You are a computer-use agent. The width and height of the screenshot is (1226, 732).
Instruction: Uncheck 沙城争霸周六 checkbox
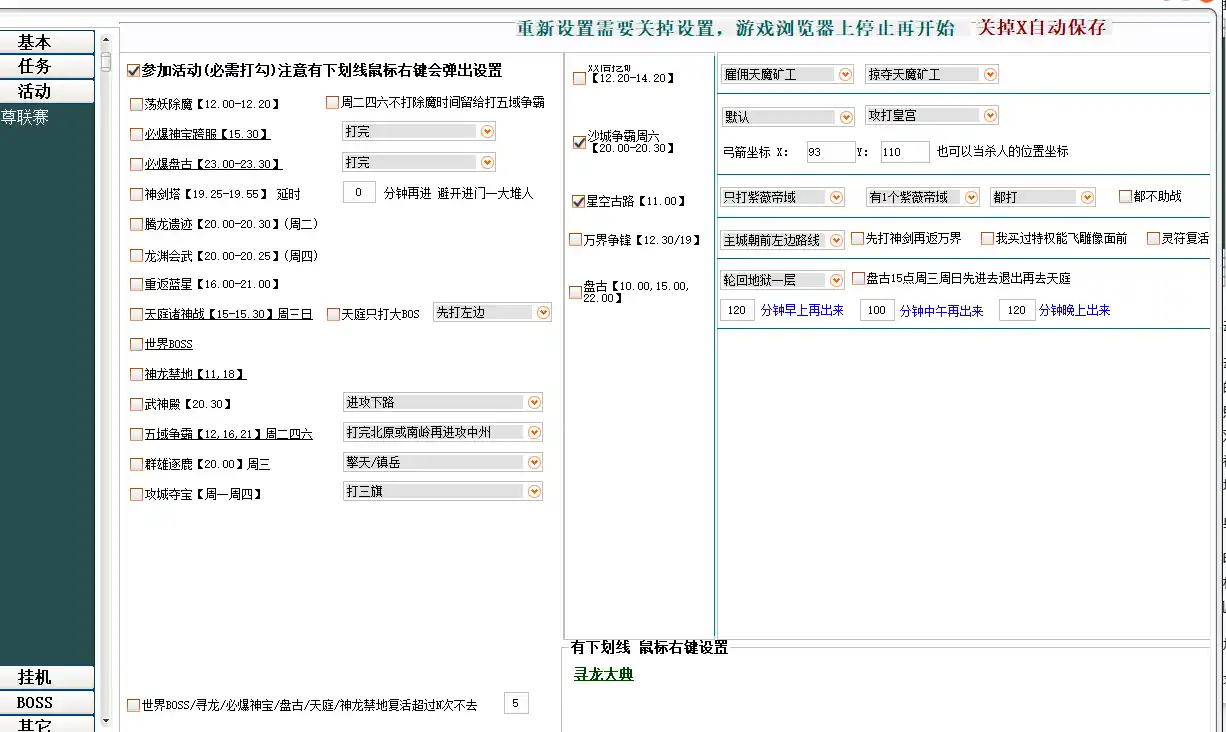click(579, 142)
